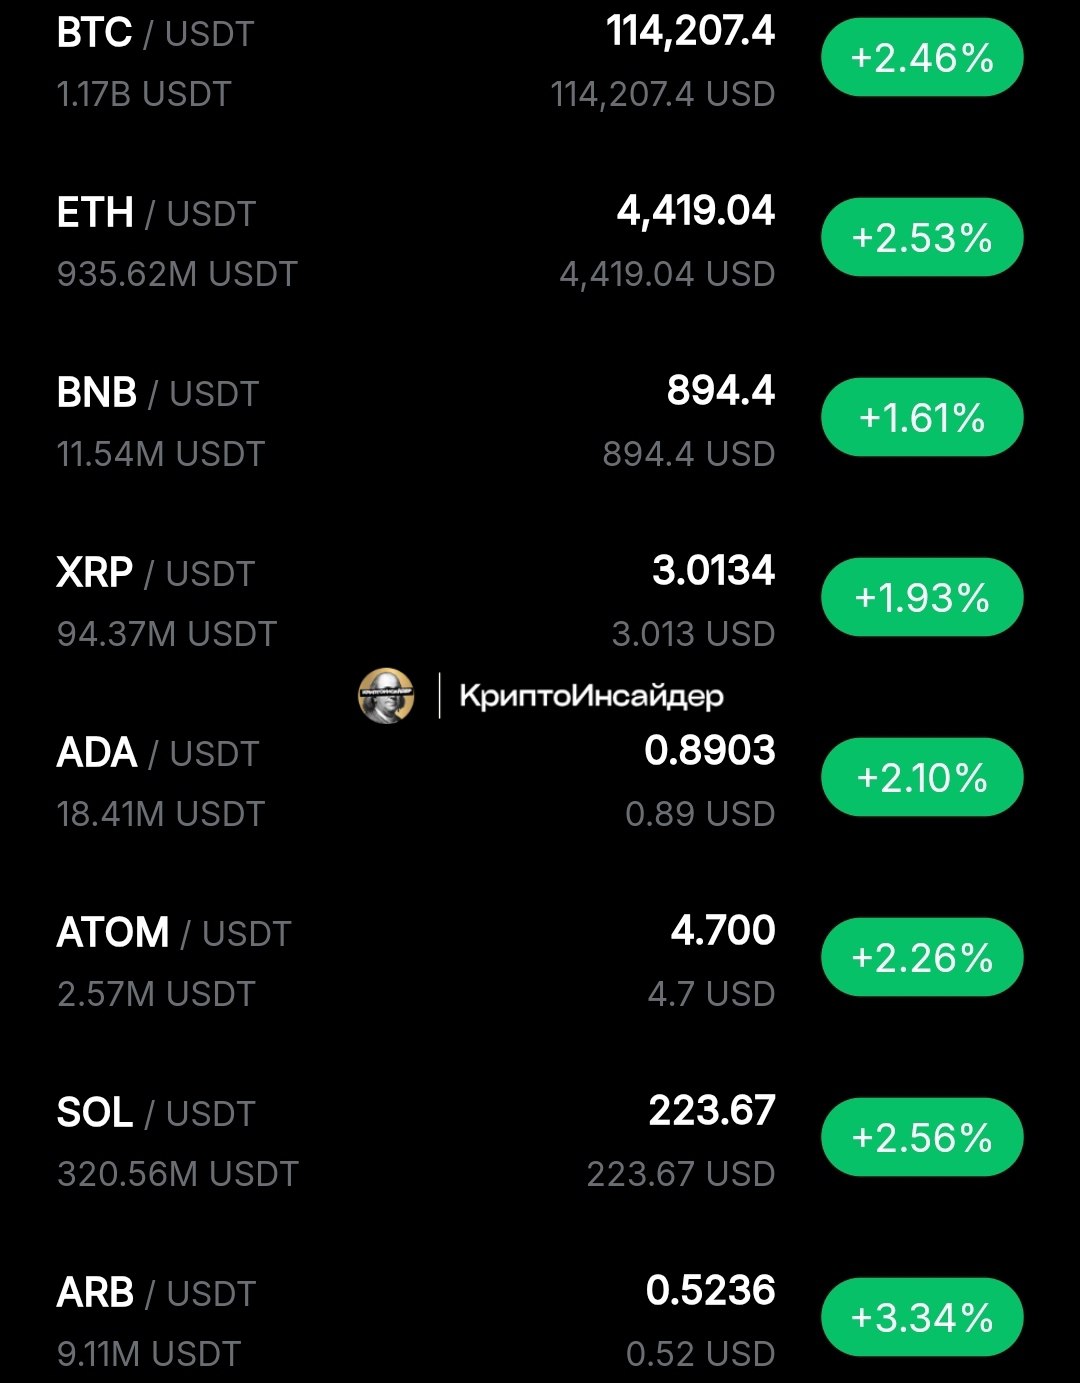Open the ETH / USDT pair
The image size is (1080, 1383).
pyautogui.click(x=157, y=213)
